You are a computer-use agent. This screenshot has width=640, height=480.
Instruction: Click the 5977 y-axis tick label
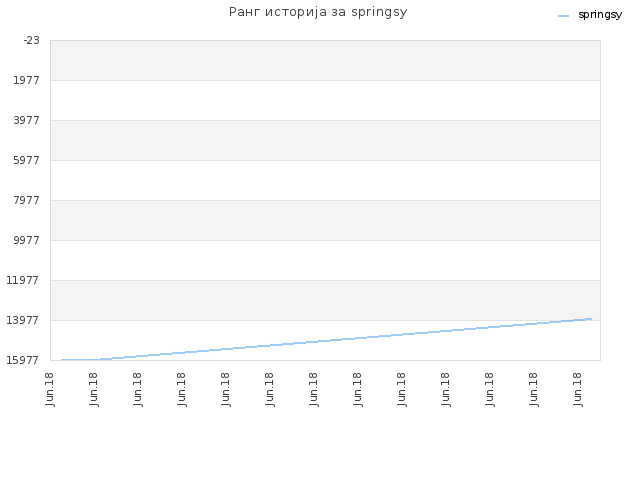tap(27, 160)
